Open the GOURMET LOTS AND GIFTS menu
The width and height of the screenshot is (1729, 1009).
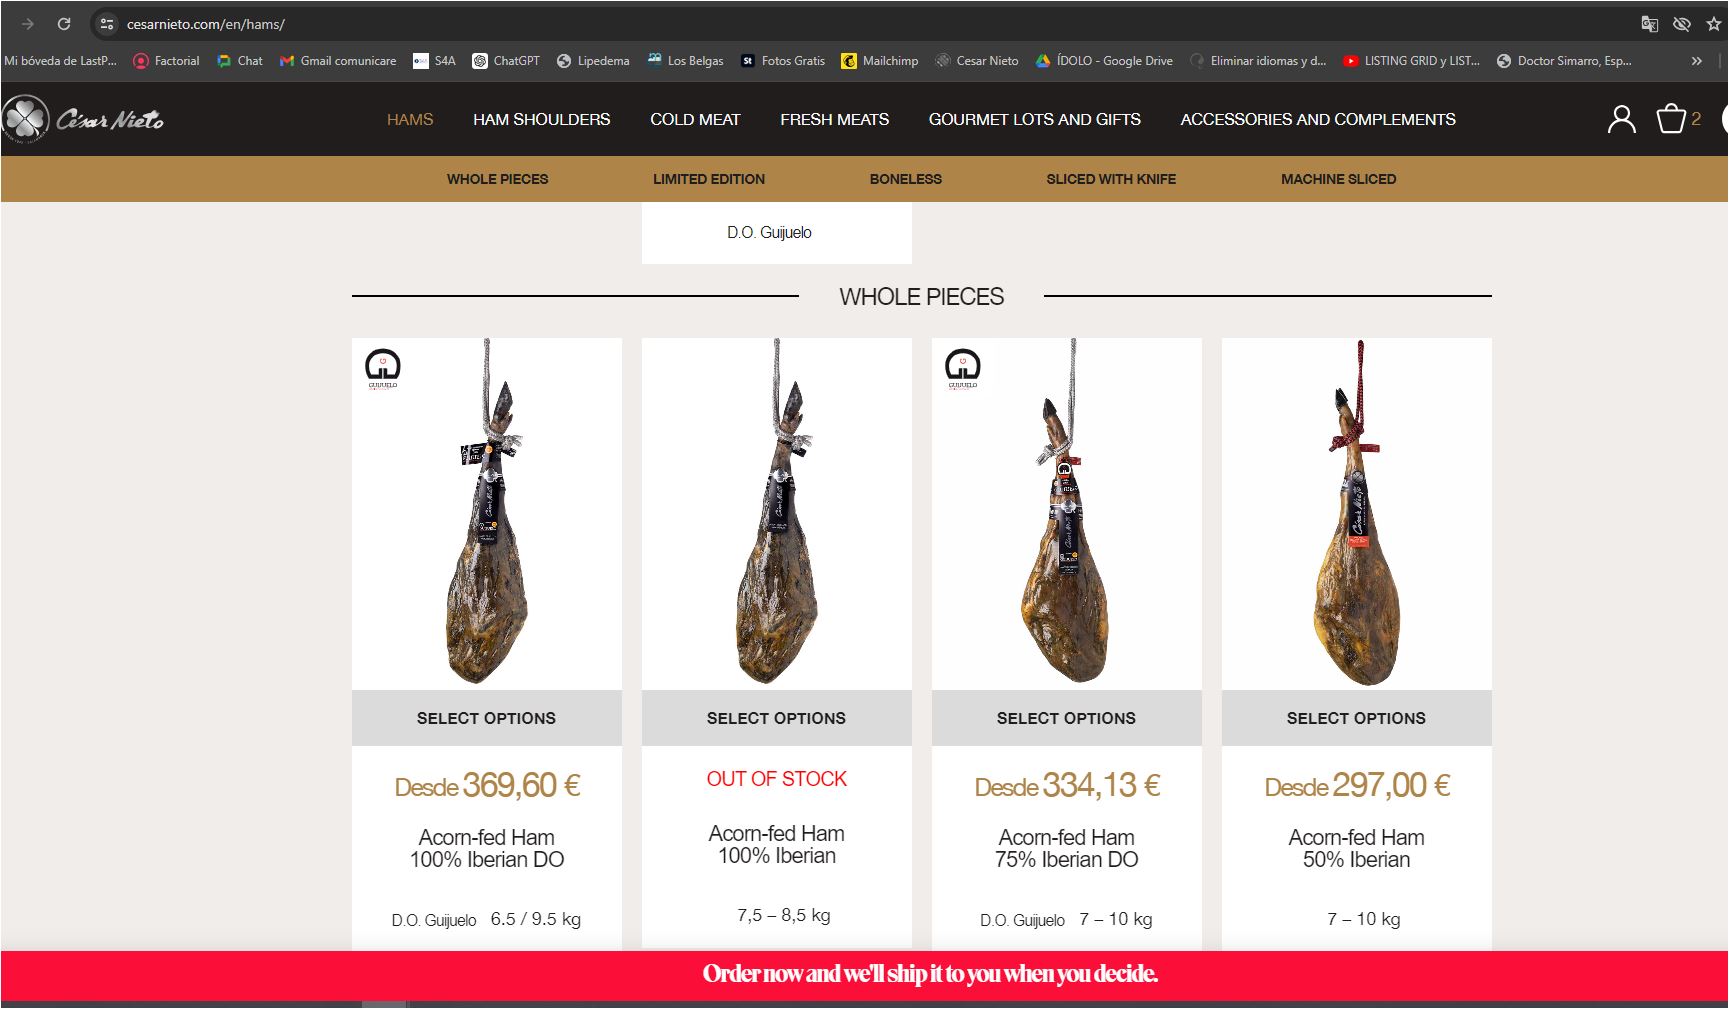(x=1034, y=119)
